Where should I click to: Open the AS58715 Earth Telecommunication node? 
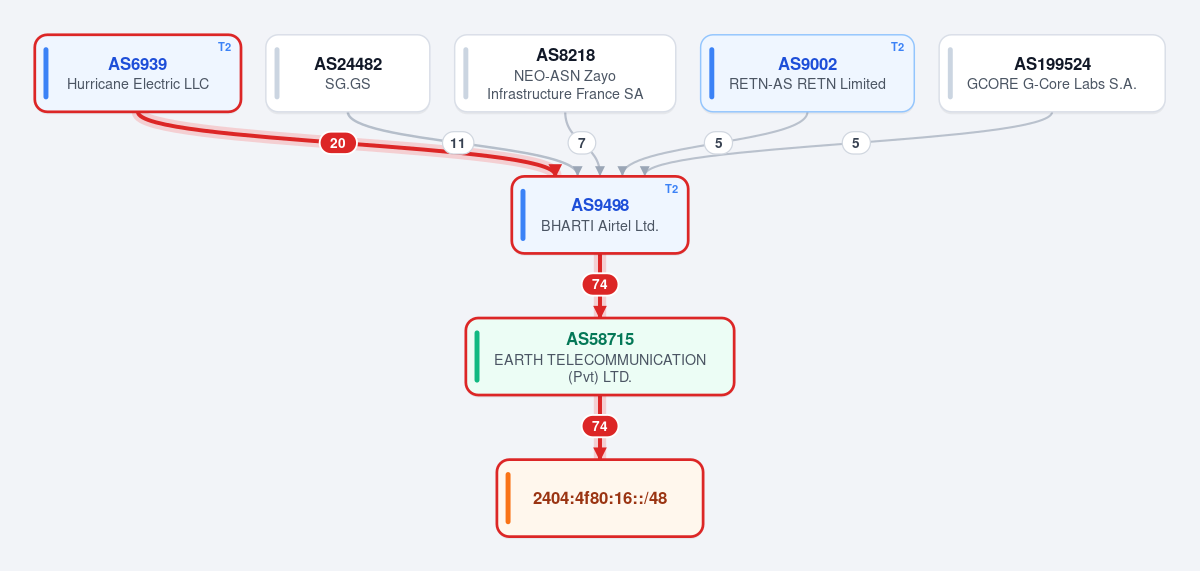600,357
